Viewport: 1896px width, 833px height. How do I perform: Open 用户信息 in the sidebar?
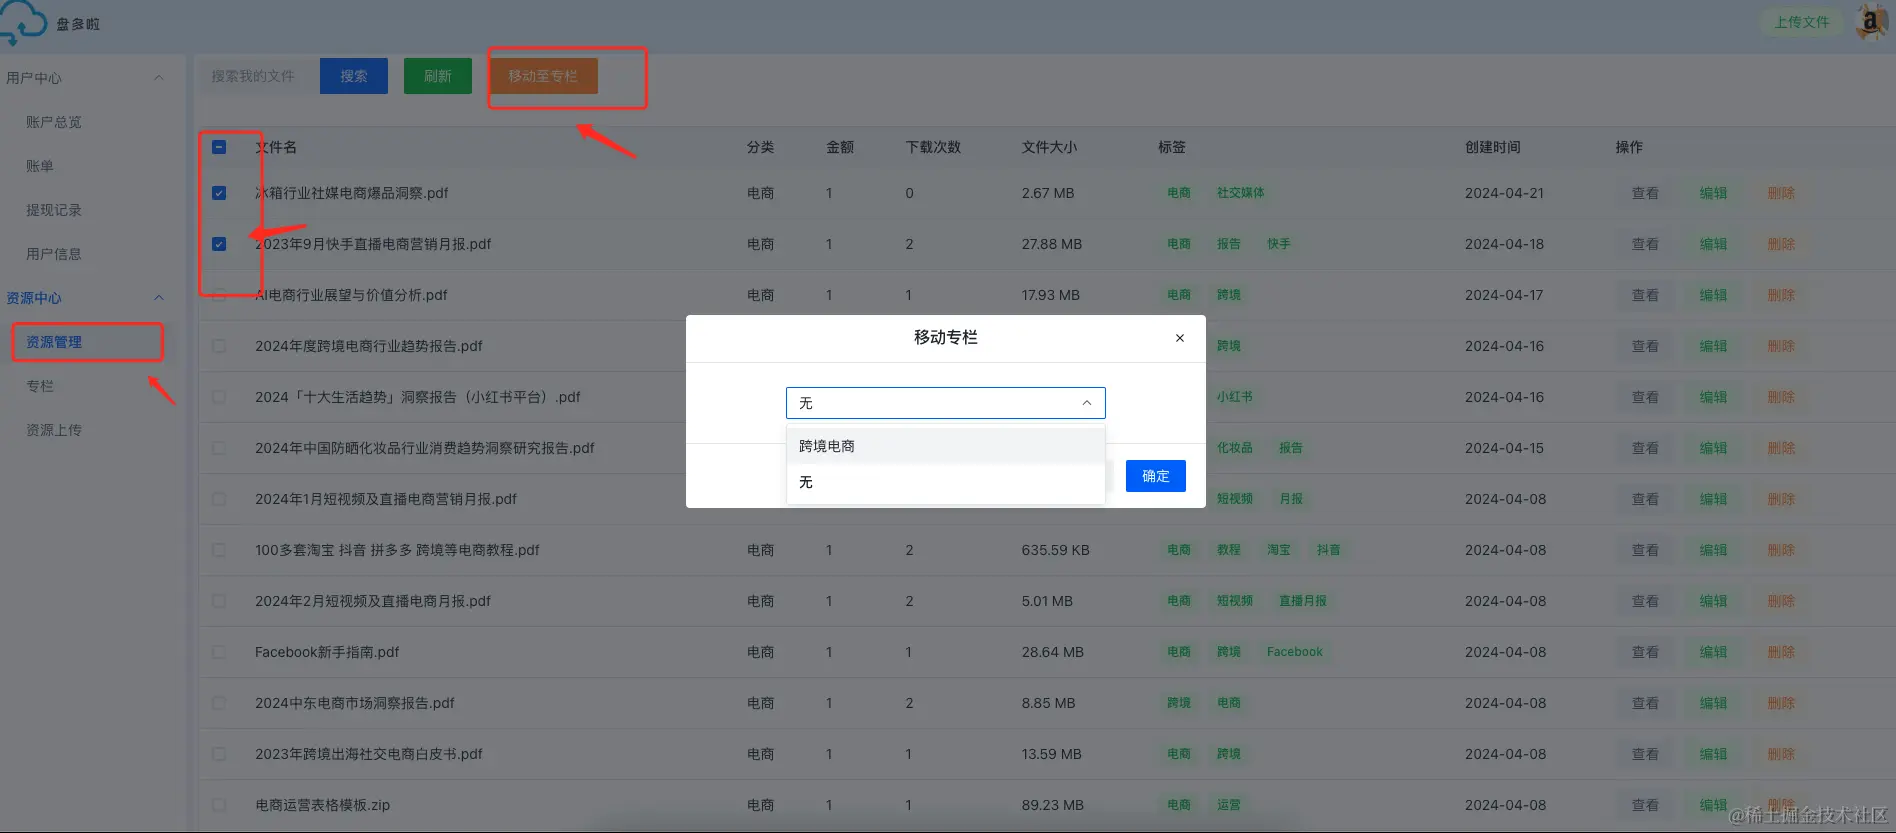tap(54, 254)
